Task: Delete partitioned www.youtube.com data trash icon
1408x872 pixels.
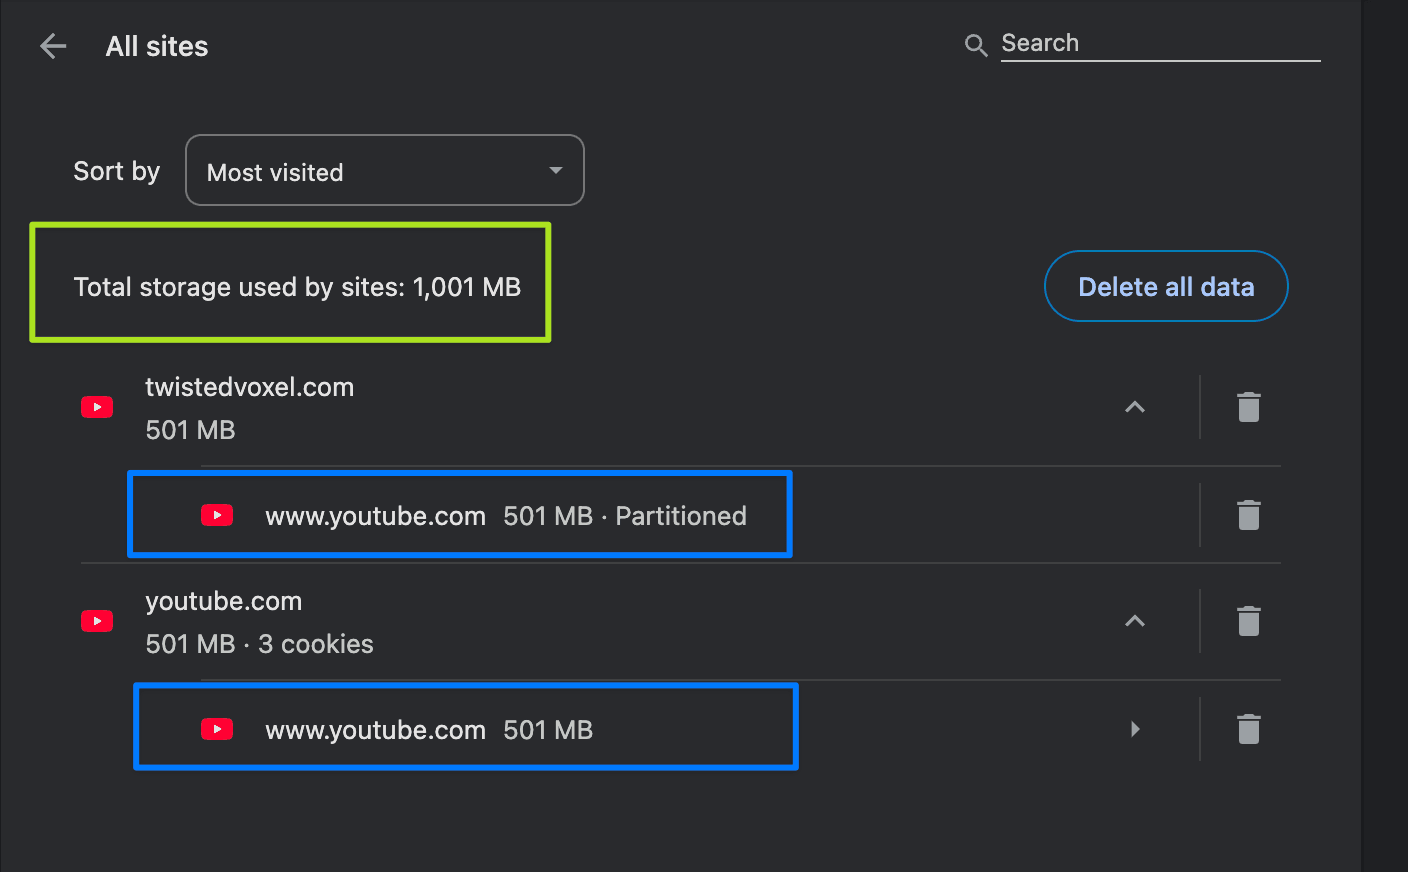Action: click(x=1249, y=515)
